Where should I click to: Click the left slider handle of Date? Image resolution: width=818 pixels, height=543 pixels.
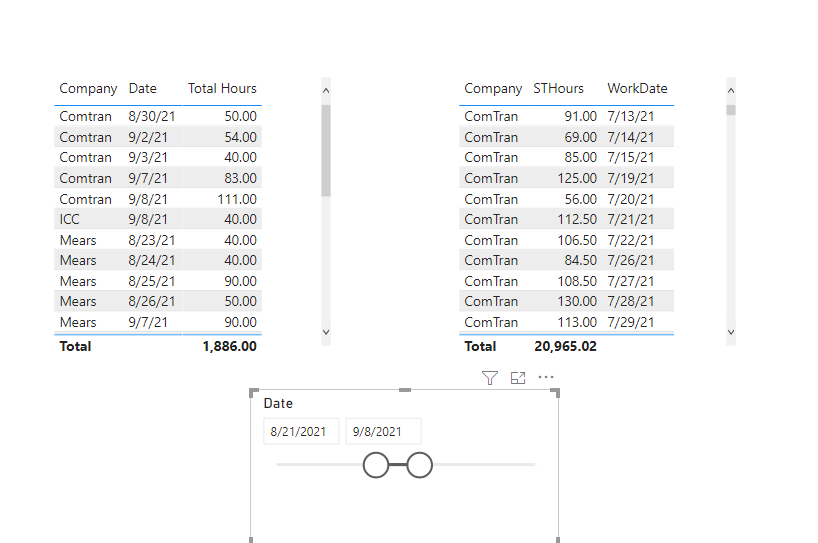(x=376, y=465)
